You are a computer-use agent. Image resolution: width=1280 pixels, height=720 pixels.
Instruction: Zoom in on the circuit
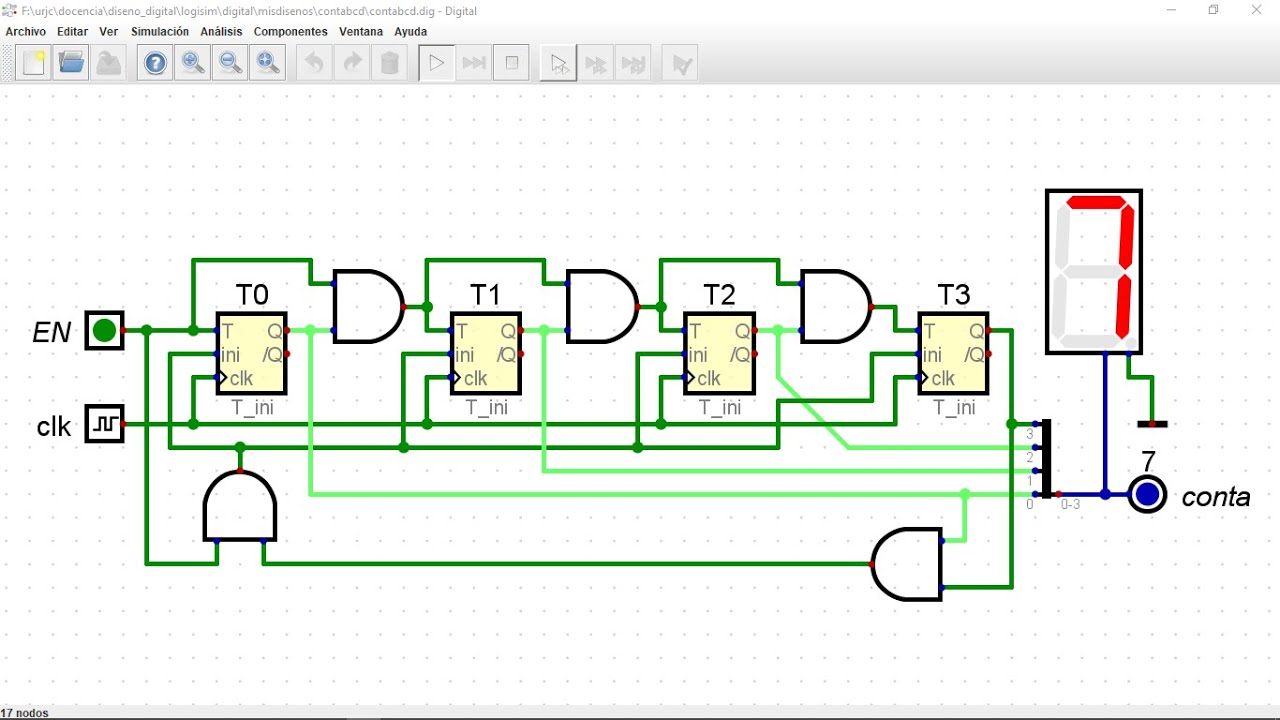pos(193,63)
